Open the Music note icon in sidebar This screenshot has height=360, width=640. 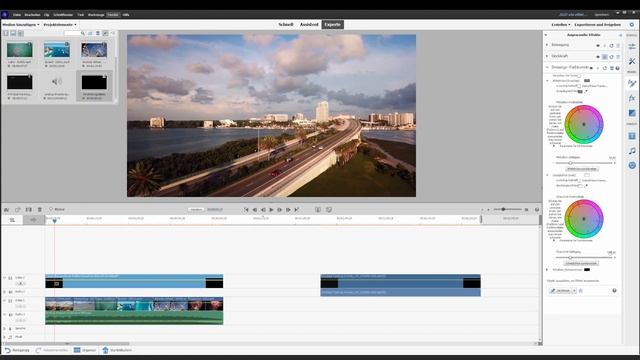[632, 151]
